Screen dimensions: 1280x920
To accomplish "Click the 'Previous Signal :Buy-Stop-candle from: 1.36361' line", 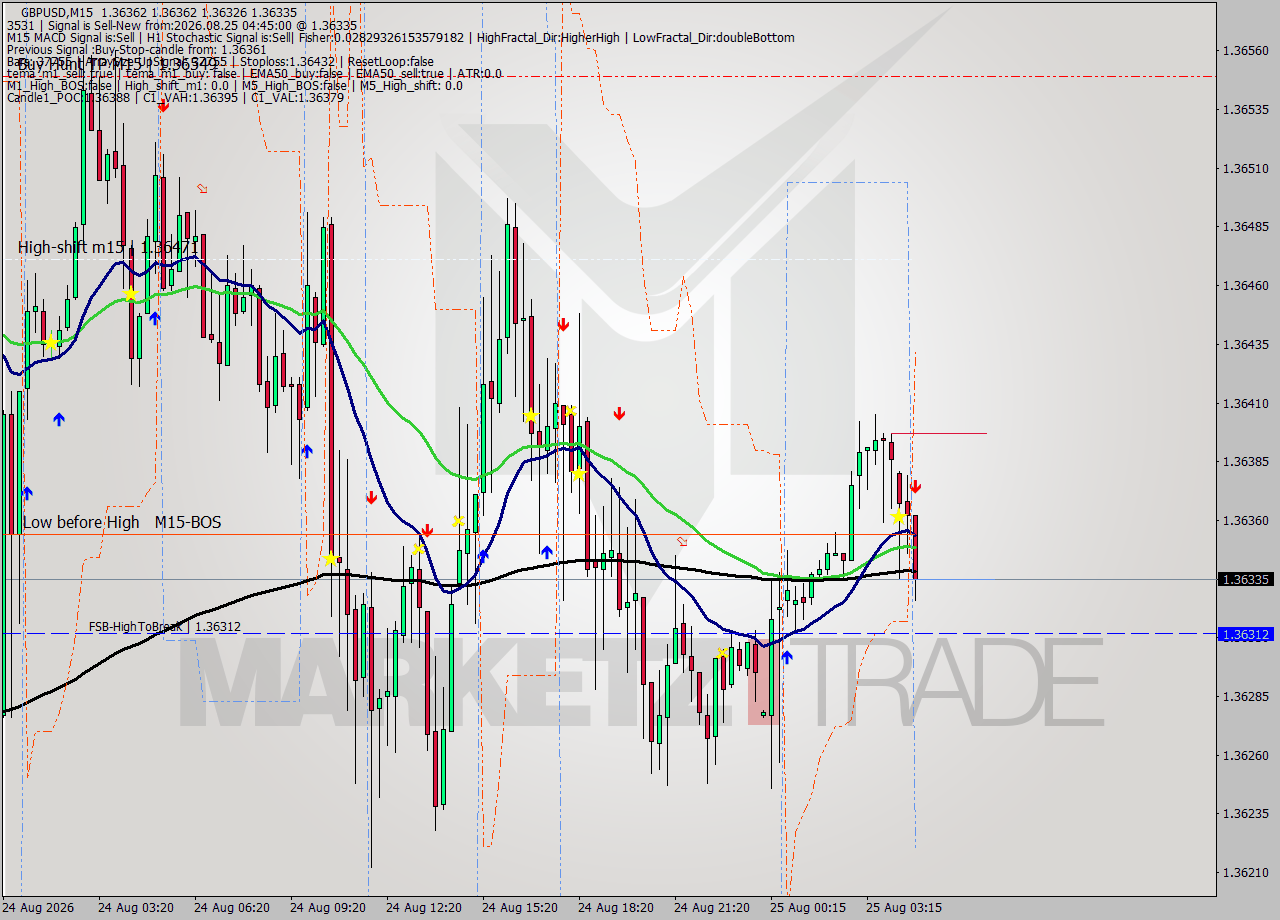I will pos(137,49).
